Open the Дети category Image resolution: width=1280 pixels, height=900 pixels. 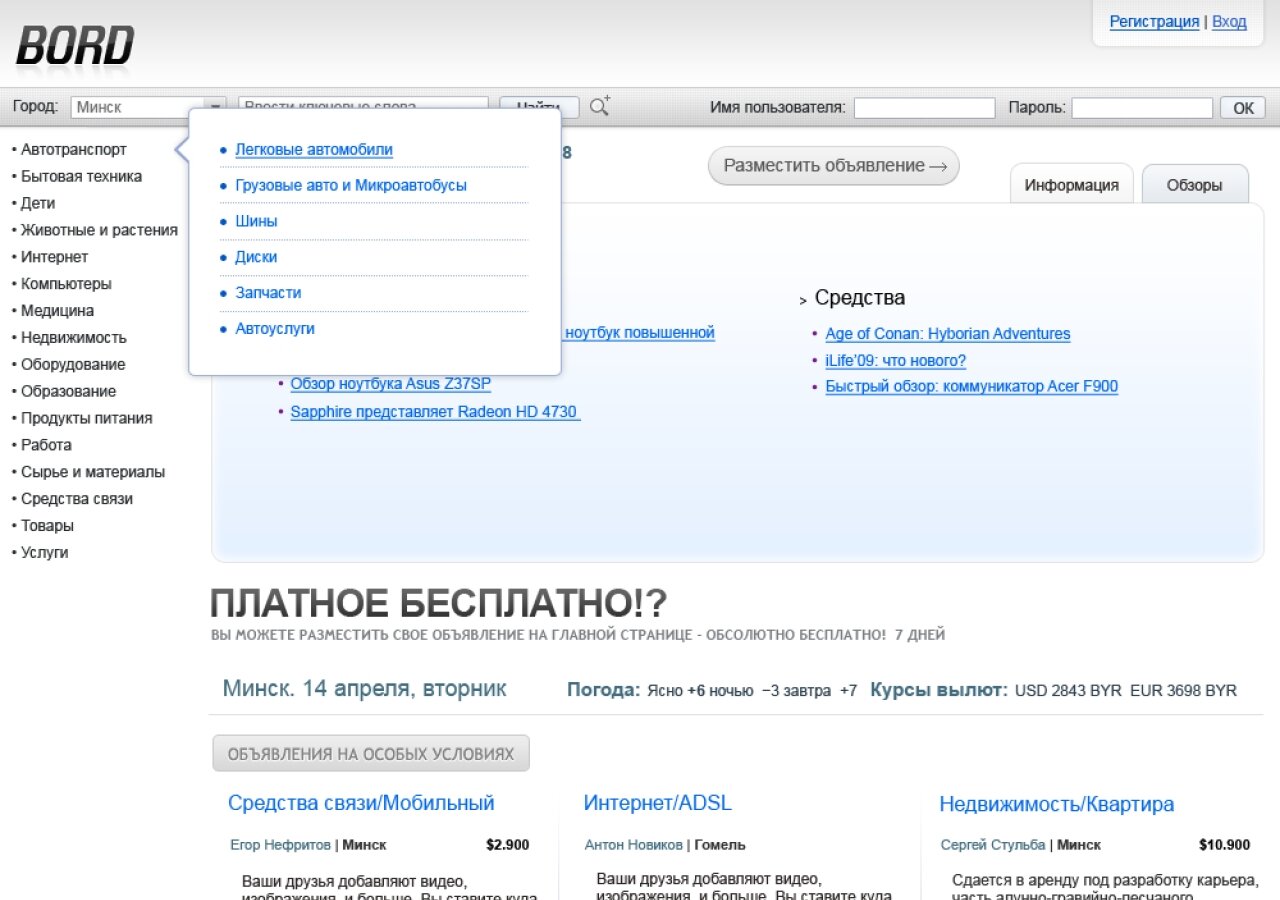38,204
